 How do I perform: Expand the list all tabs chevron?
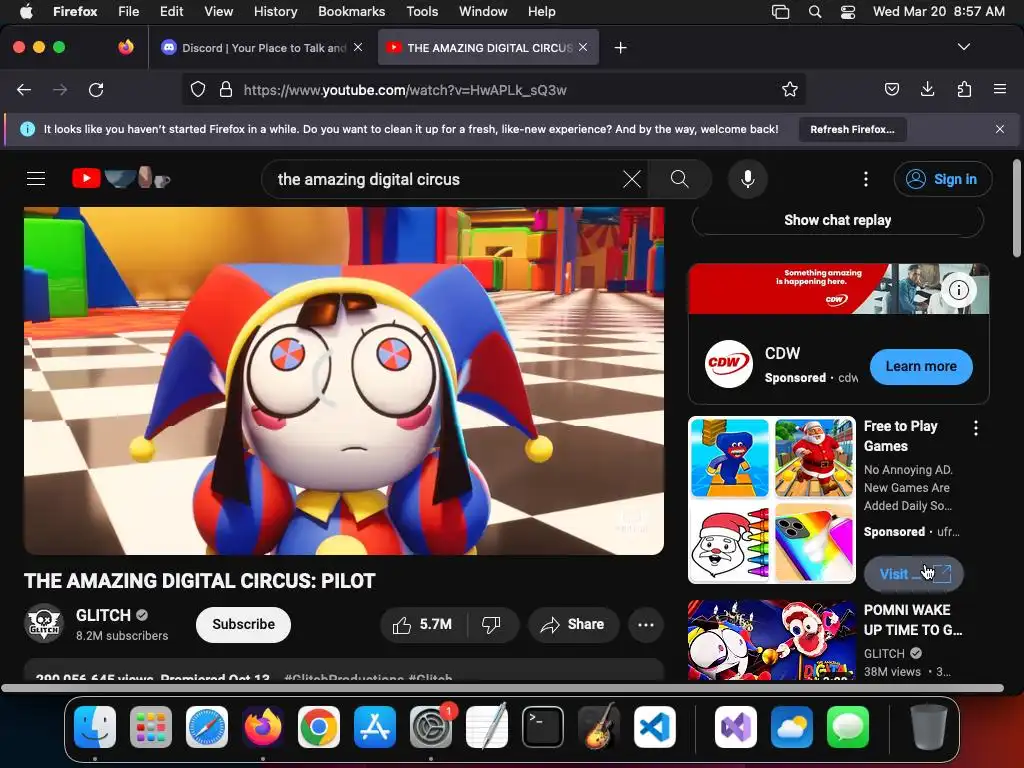point(964,47)
